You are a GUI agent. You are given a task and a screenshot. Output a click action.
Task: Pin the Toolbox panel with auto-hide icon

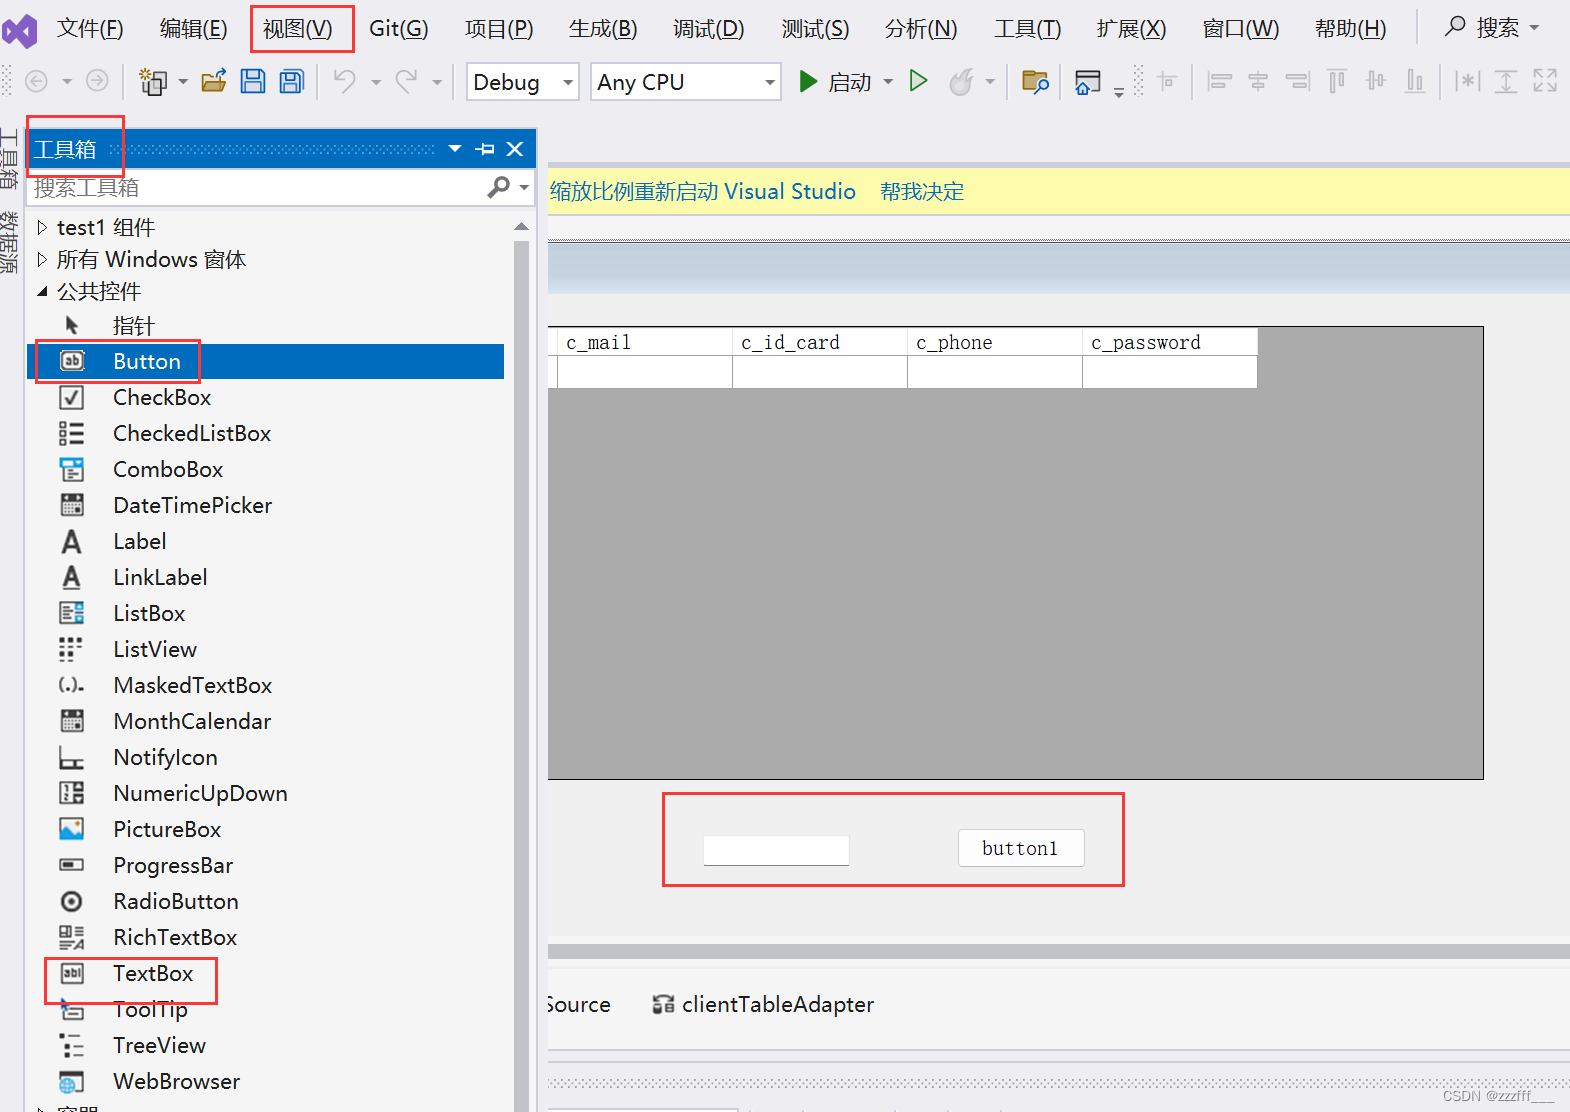(x=485, y=149)
